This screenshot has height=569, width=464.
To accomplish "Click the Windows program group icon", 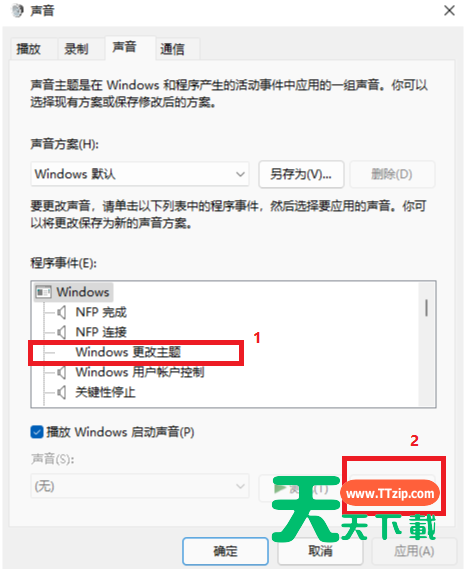I will [43, 292].
